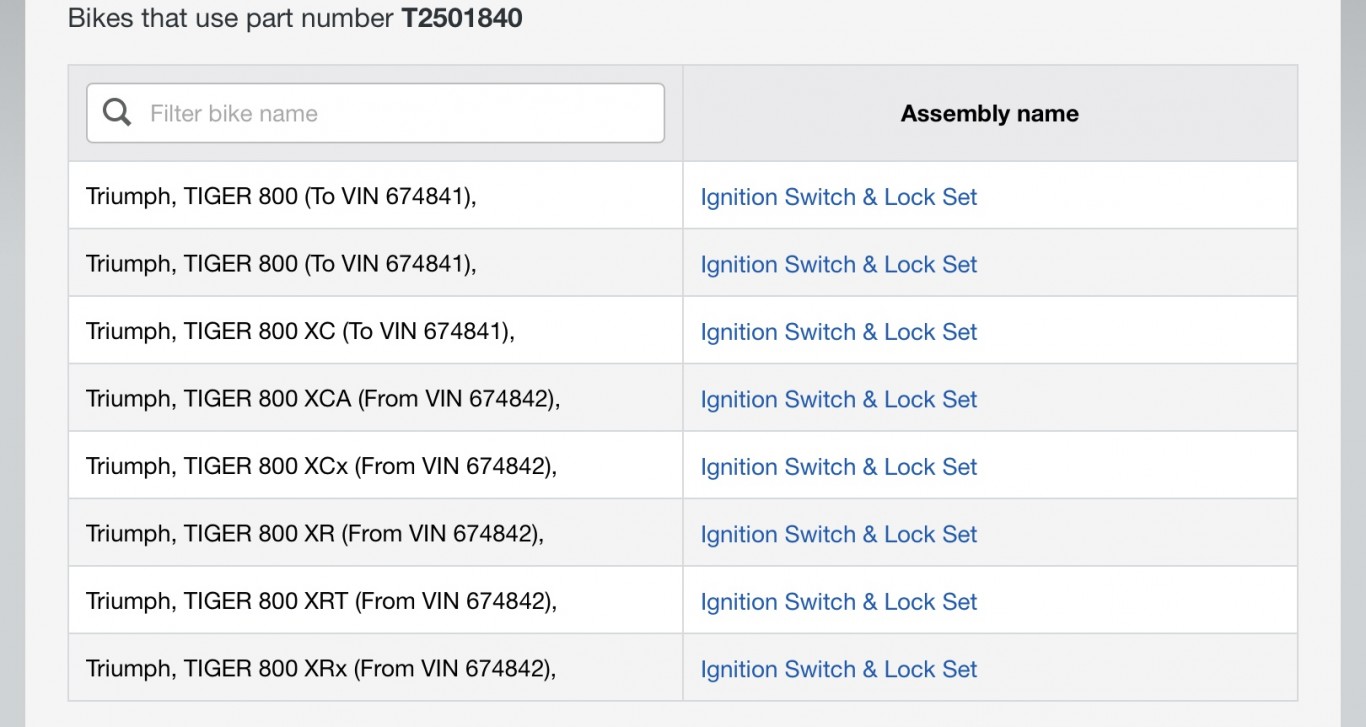
Task: Select the TIGER 800 XCA bike name cell
Action: pos(376,397)
